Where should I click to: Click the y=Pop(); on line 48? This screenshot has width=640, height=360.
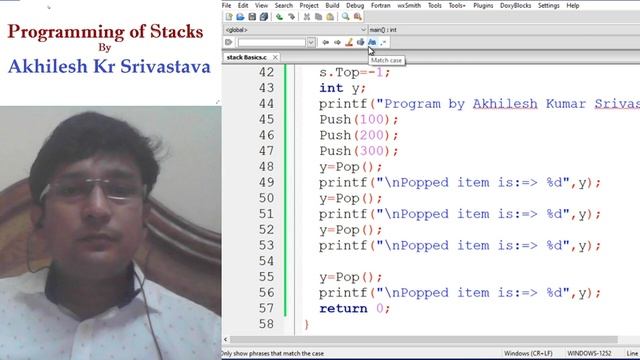point(351,167)
